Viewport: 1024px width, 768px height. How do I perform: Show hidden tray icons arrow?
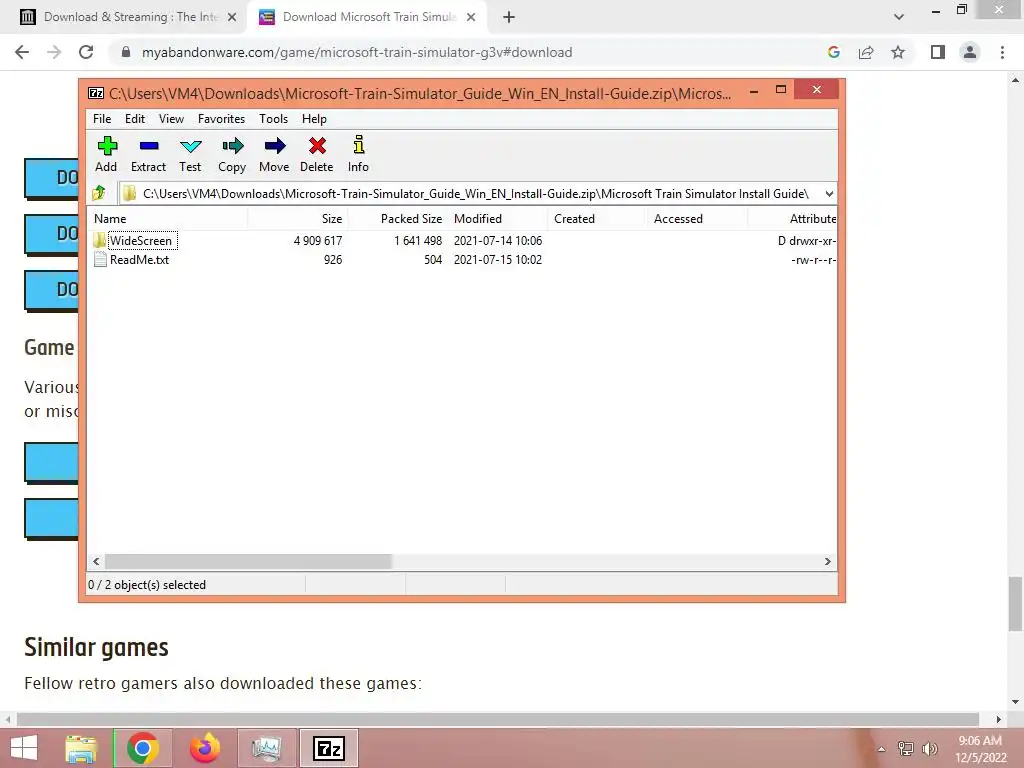click(x=882, y=749)
